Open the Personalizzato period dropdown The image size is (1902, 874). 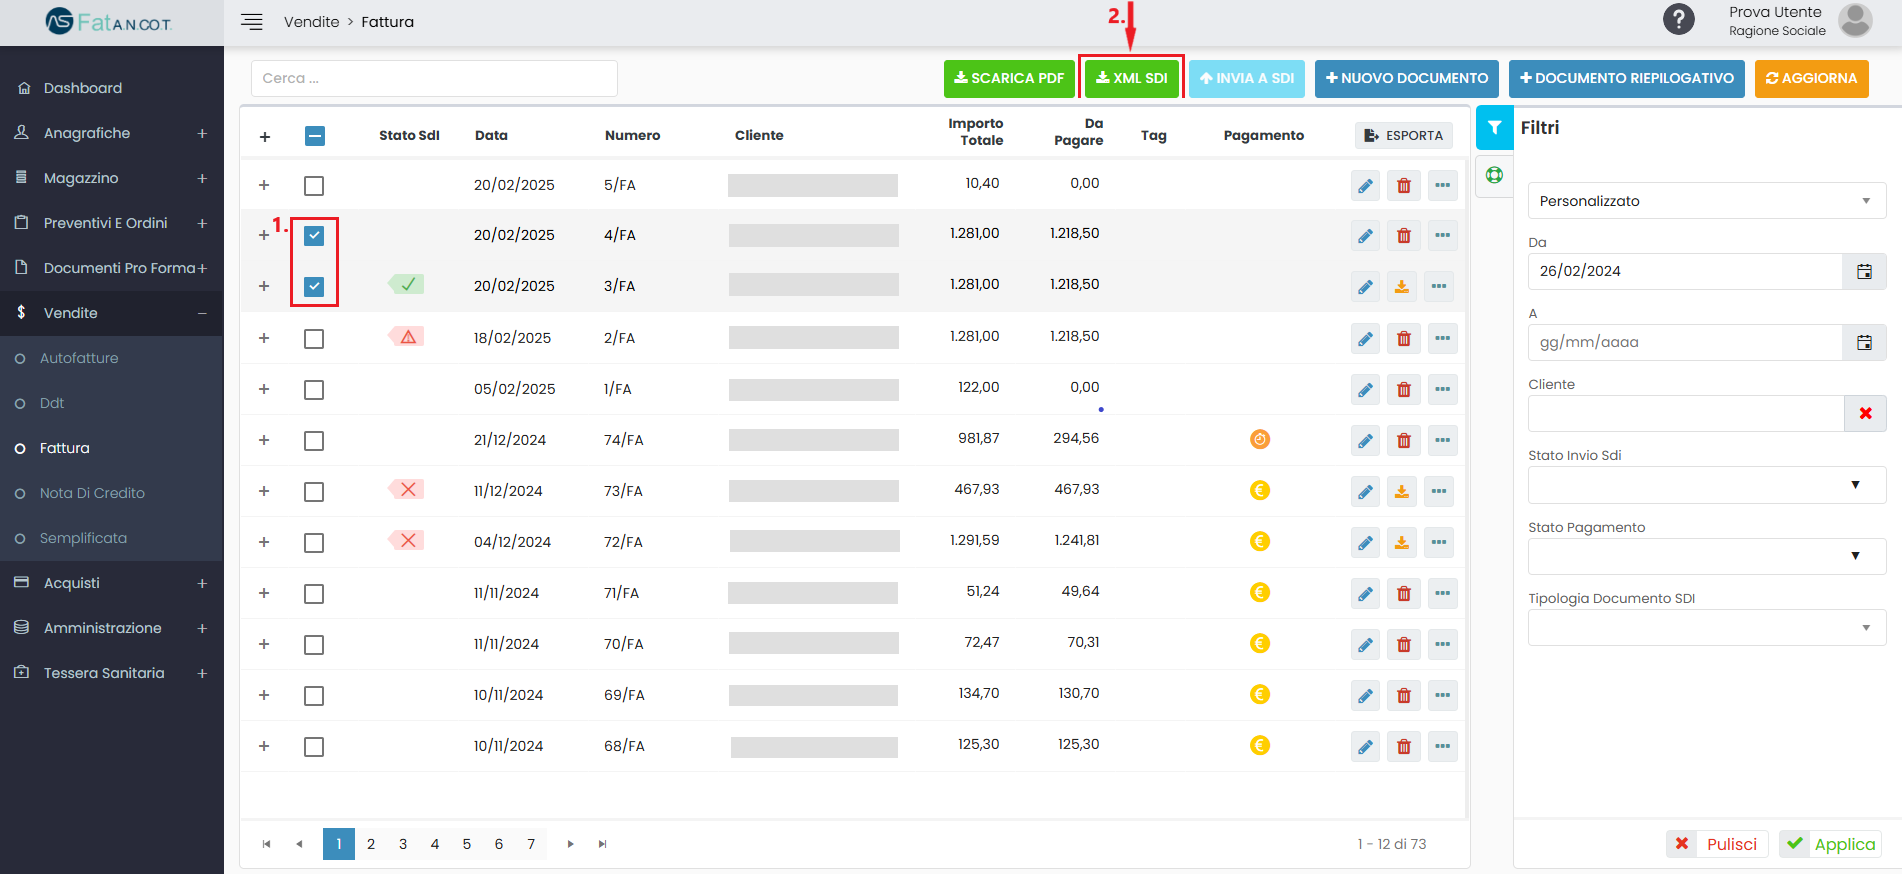click(1706, 201)
